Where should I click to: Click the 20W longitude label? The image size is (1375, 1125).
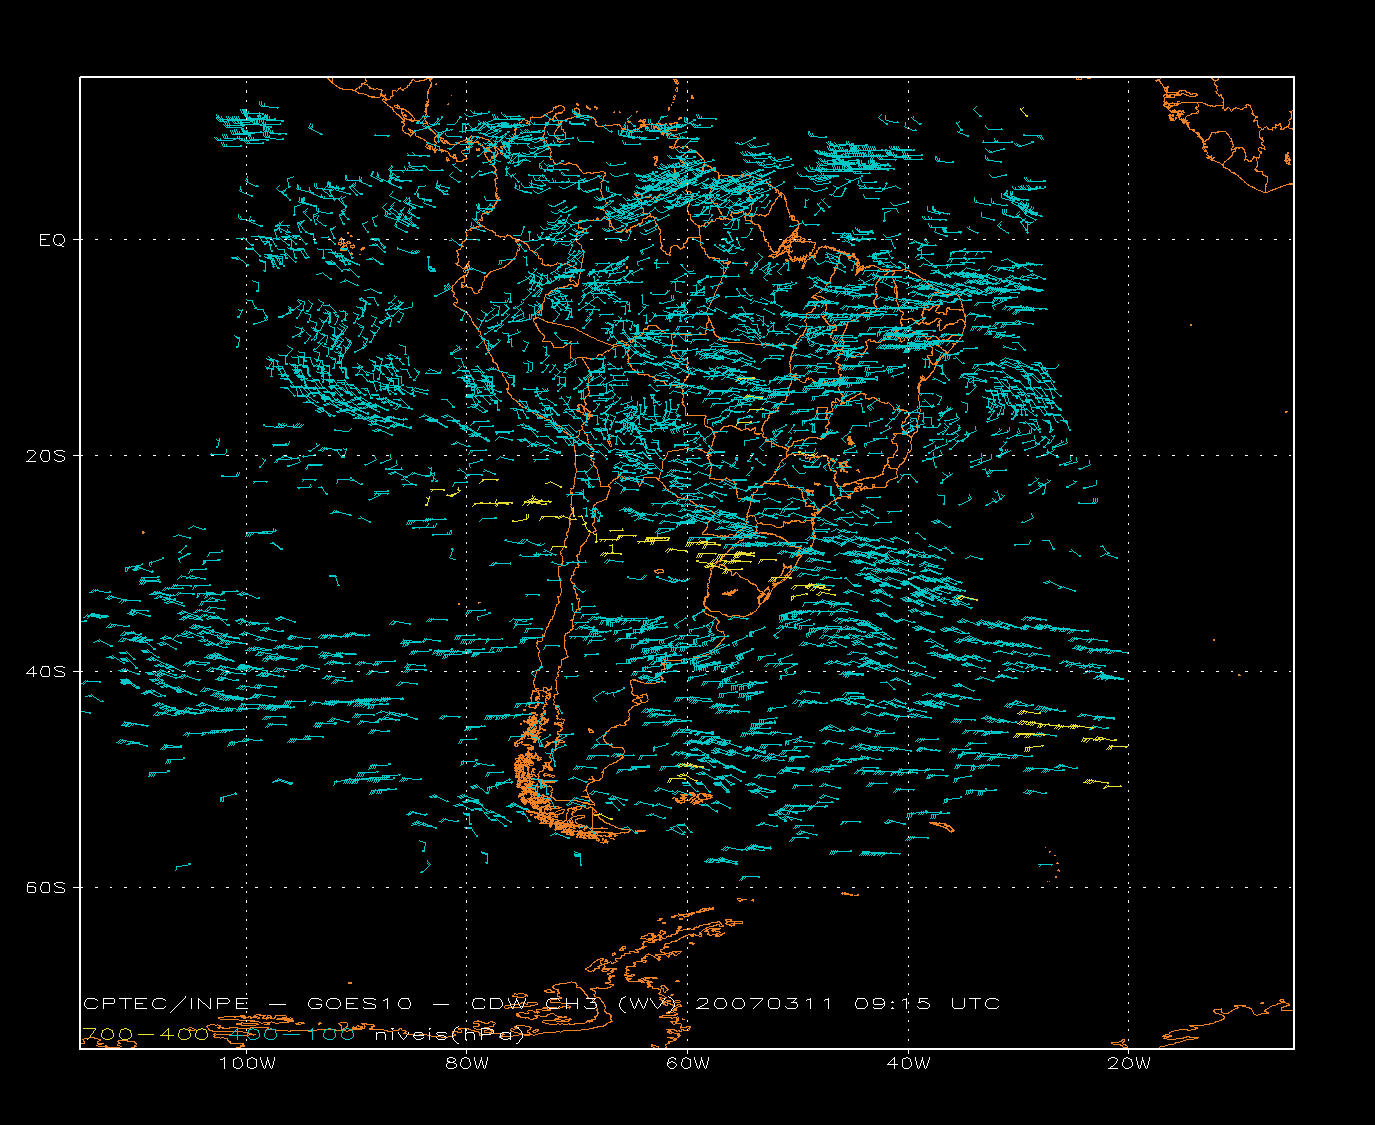(x=1129, y=1063)
